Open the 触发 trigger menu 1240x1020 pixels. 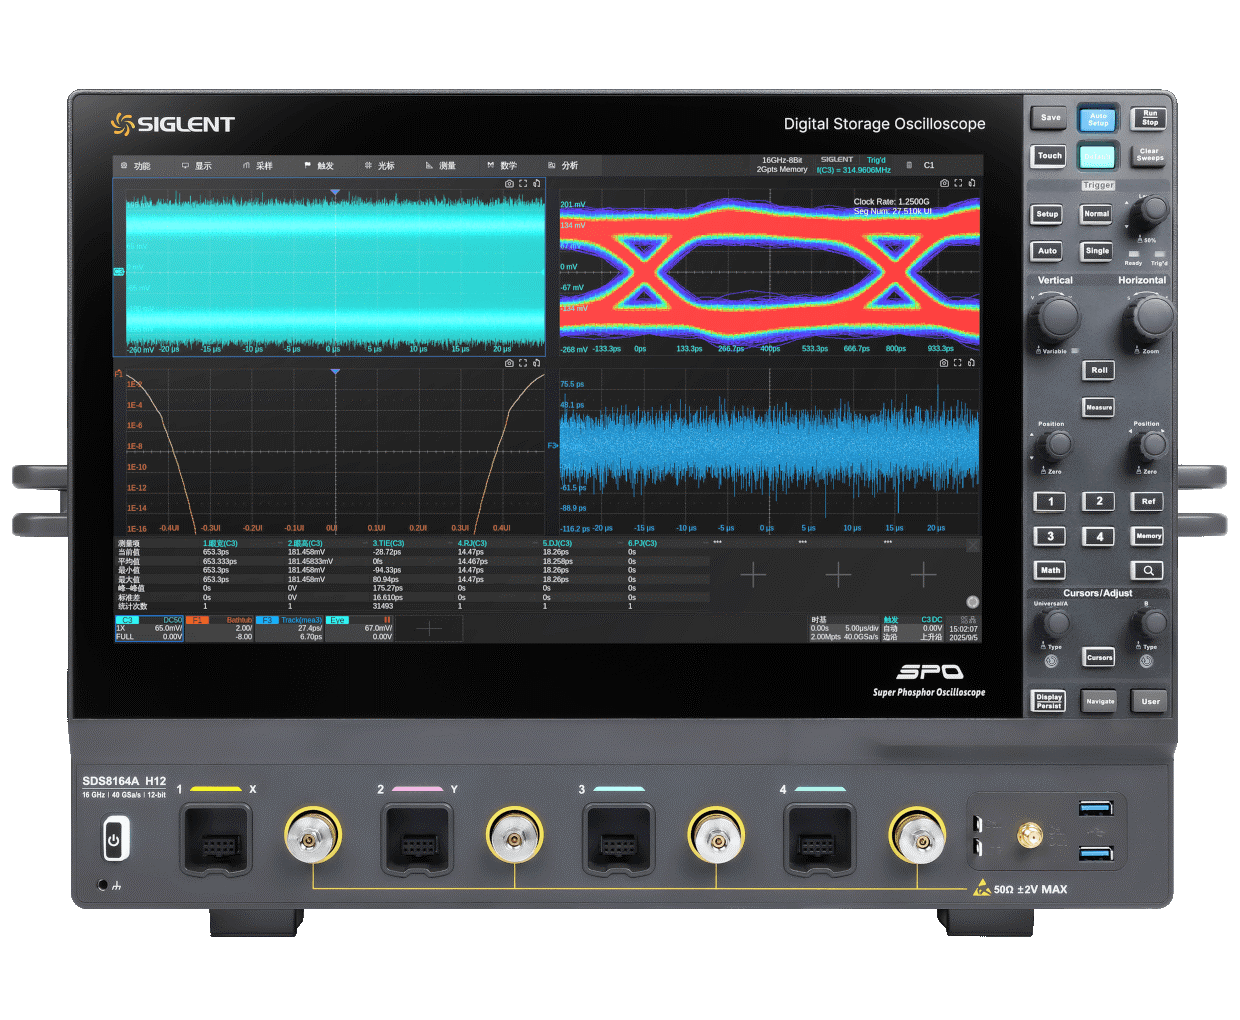[318, 166]
